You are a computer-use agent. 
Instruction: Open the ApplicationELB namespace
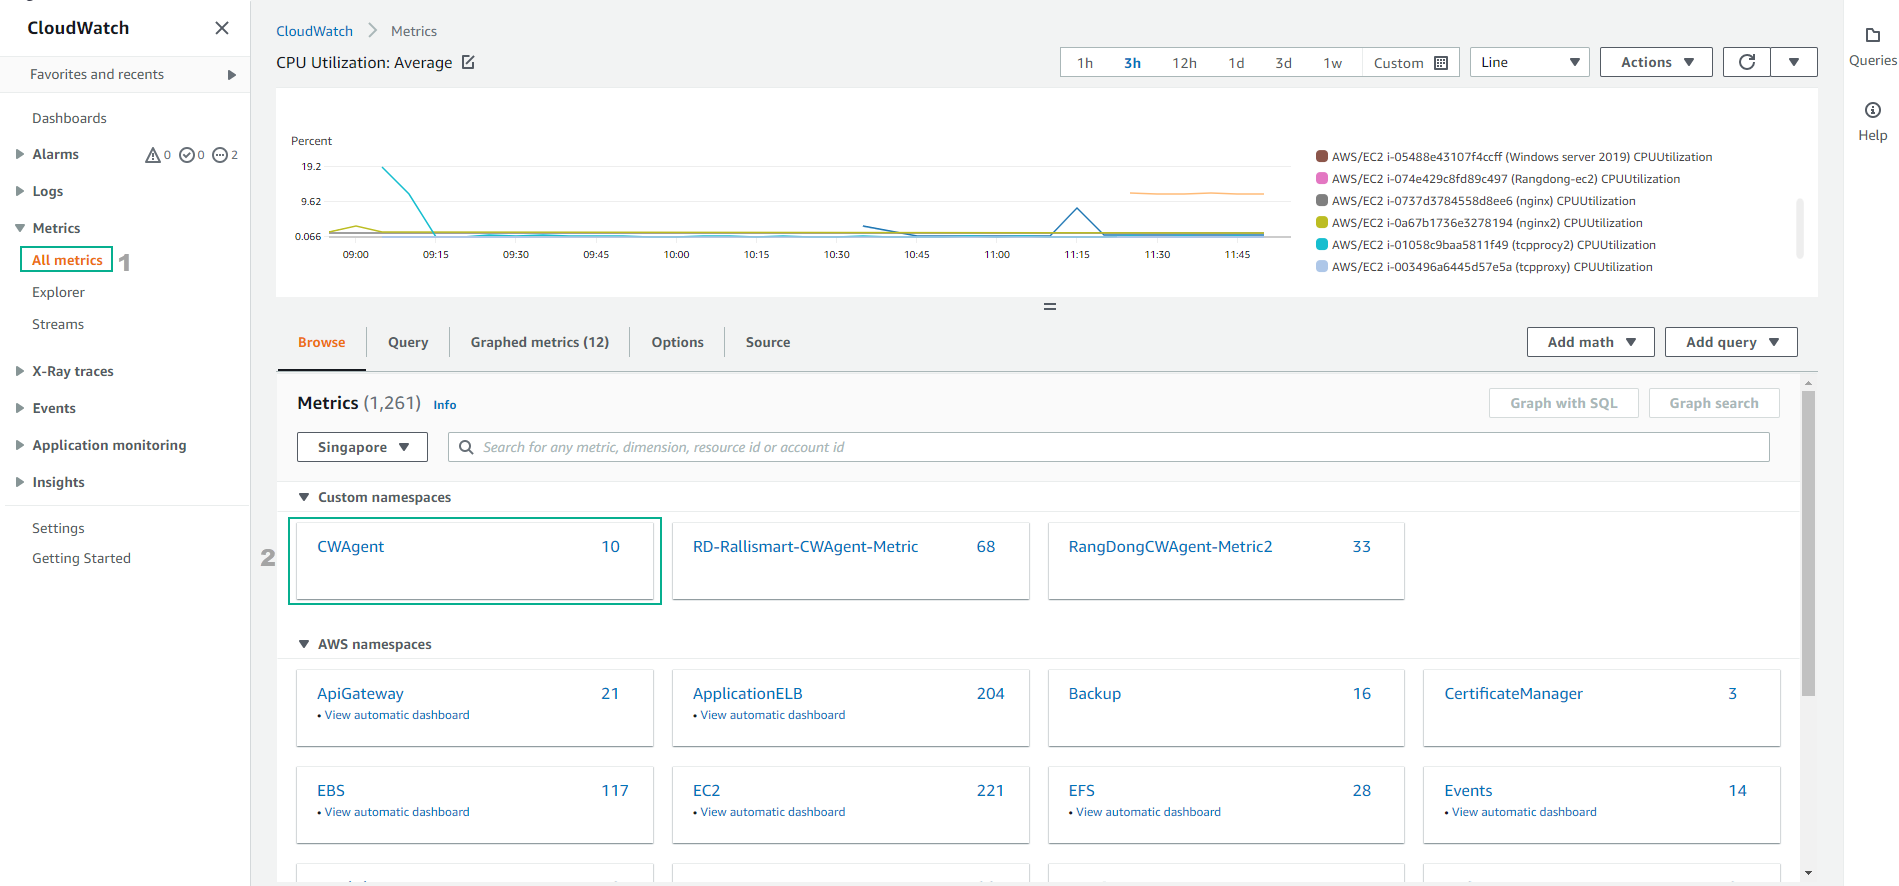(x=747, y=693)
